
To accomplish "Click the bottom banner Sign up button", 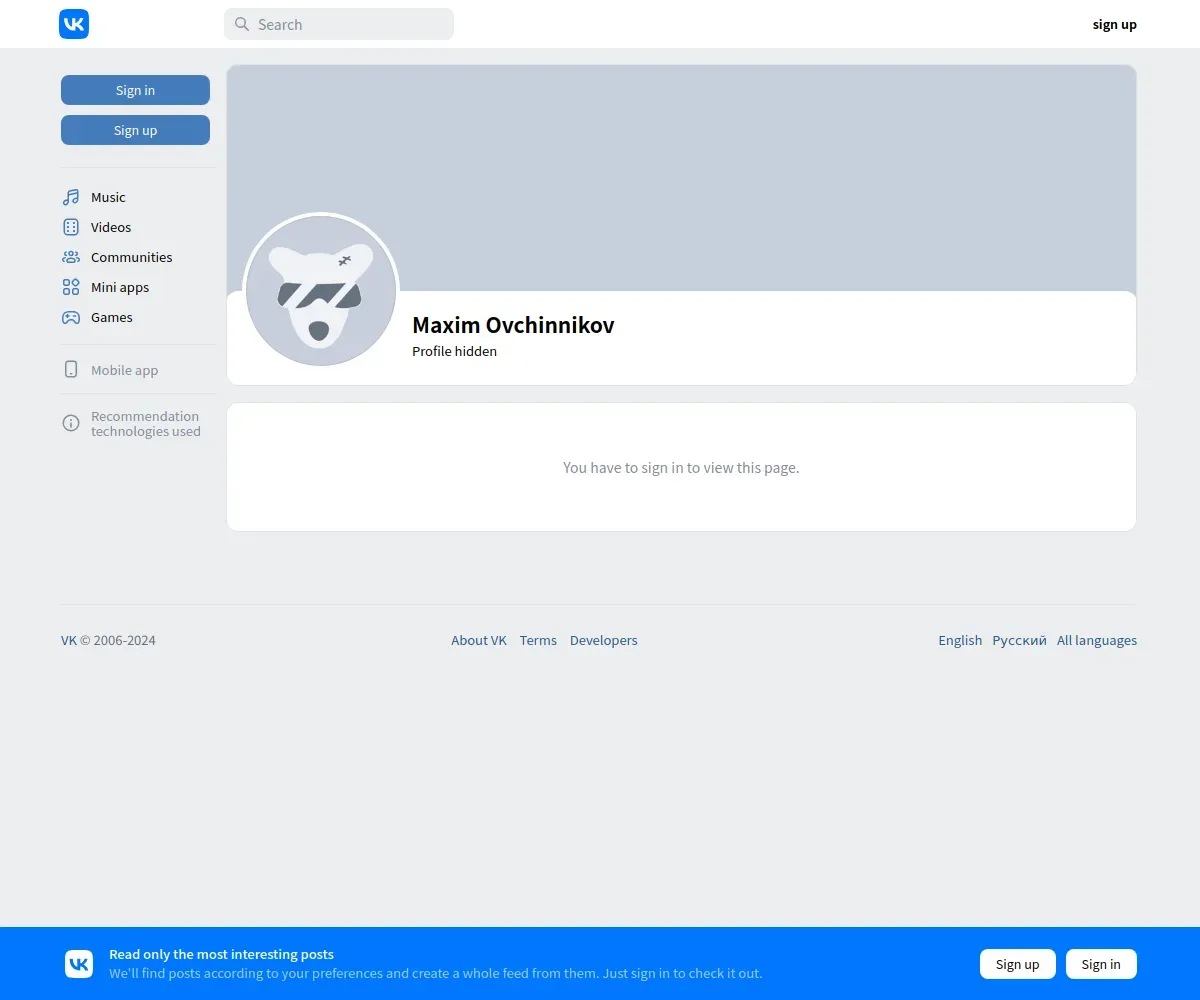I will [x=1017, y=964].
